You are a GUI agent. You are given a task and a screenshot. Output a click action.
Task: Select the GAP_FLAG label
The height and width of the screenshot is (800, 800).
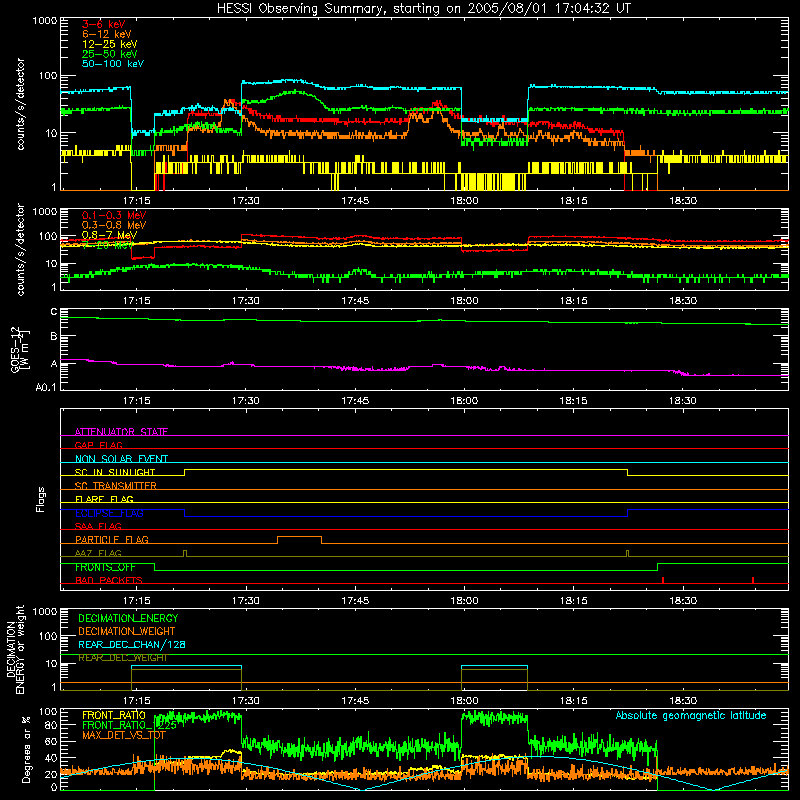[98, 445]
